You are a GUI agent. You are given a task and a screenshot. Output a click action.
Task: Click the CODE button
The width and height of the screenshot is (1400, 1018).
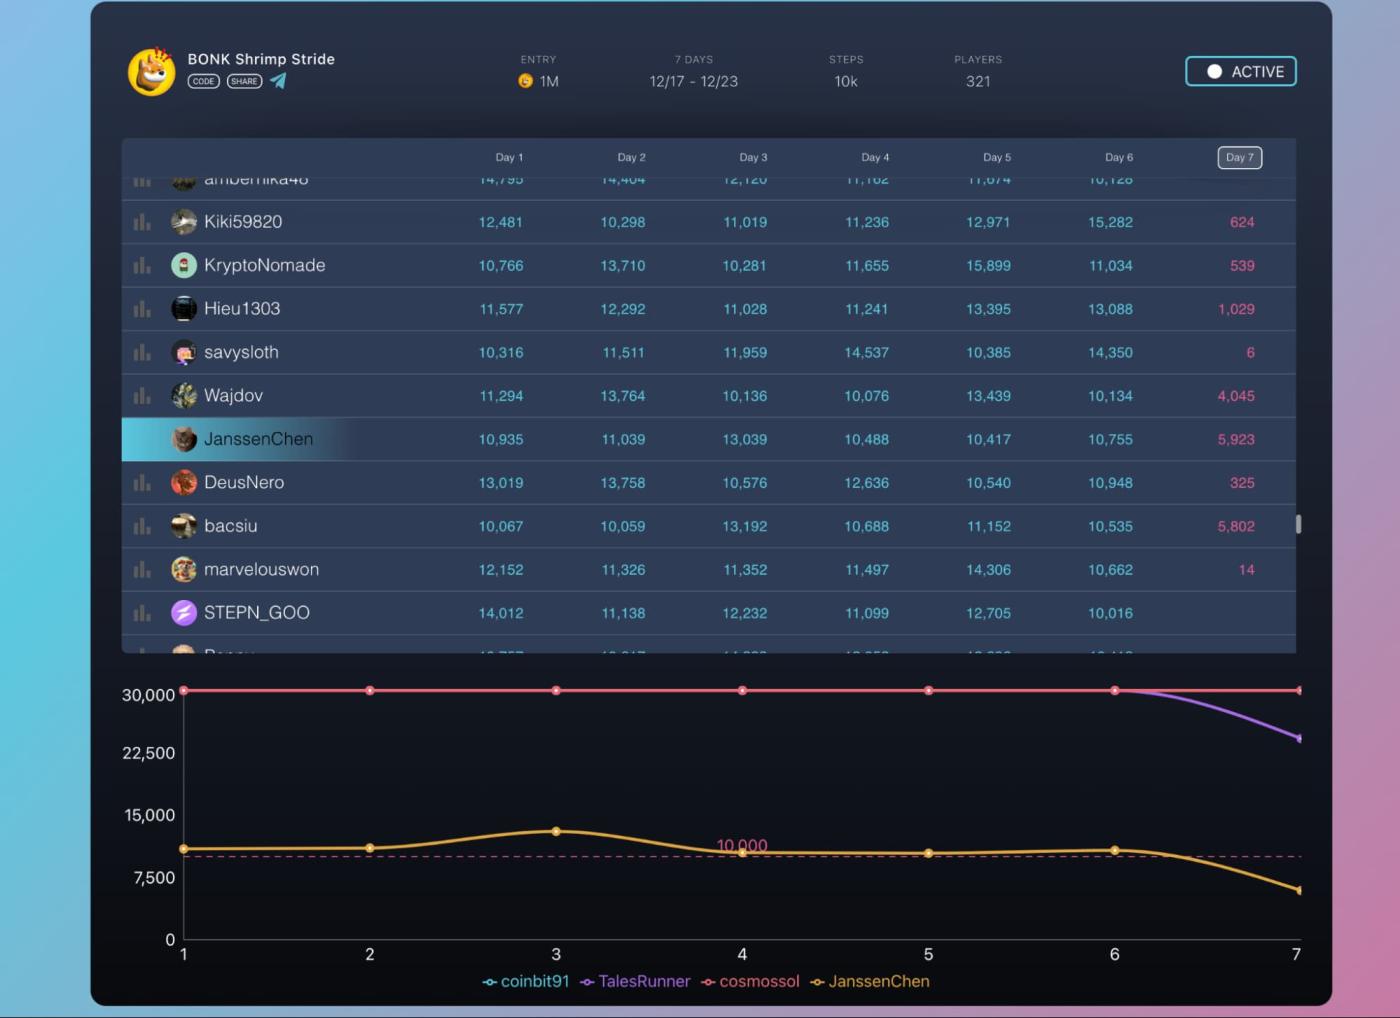[203, 81]
